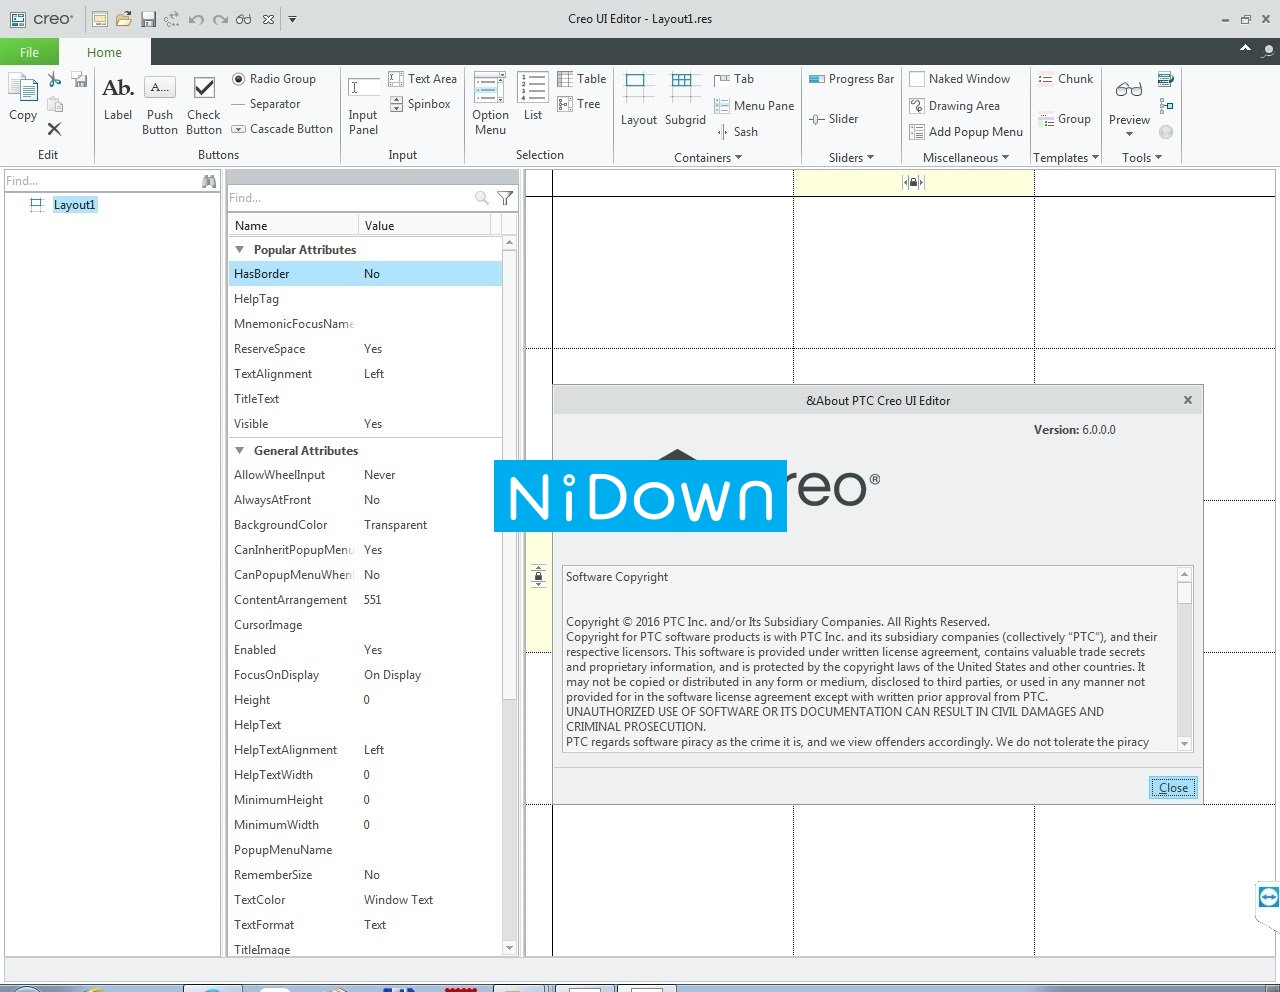
Task: Open the Preview dropdown arrow
Action: click(1129, 134)
